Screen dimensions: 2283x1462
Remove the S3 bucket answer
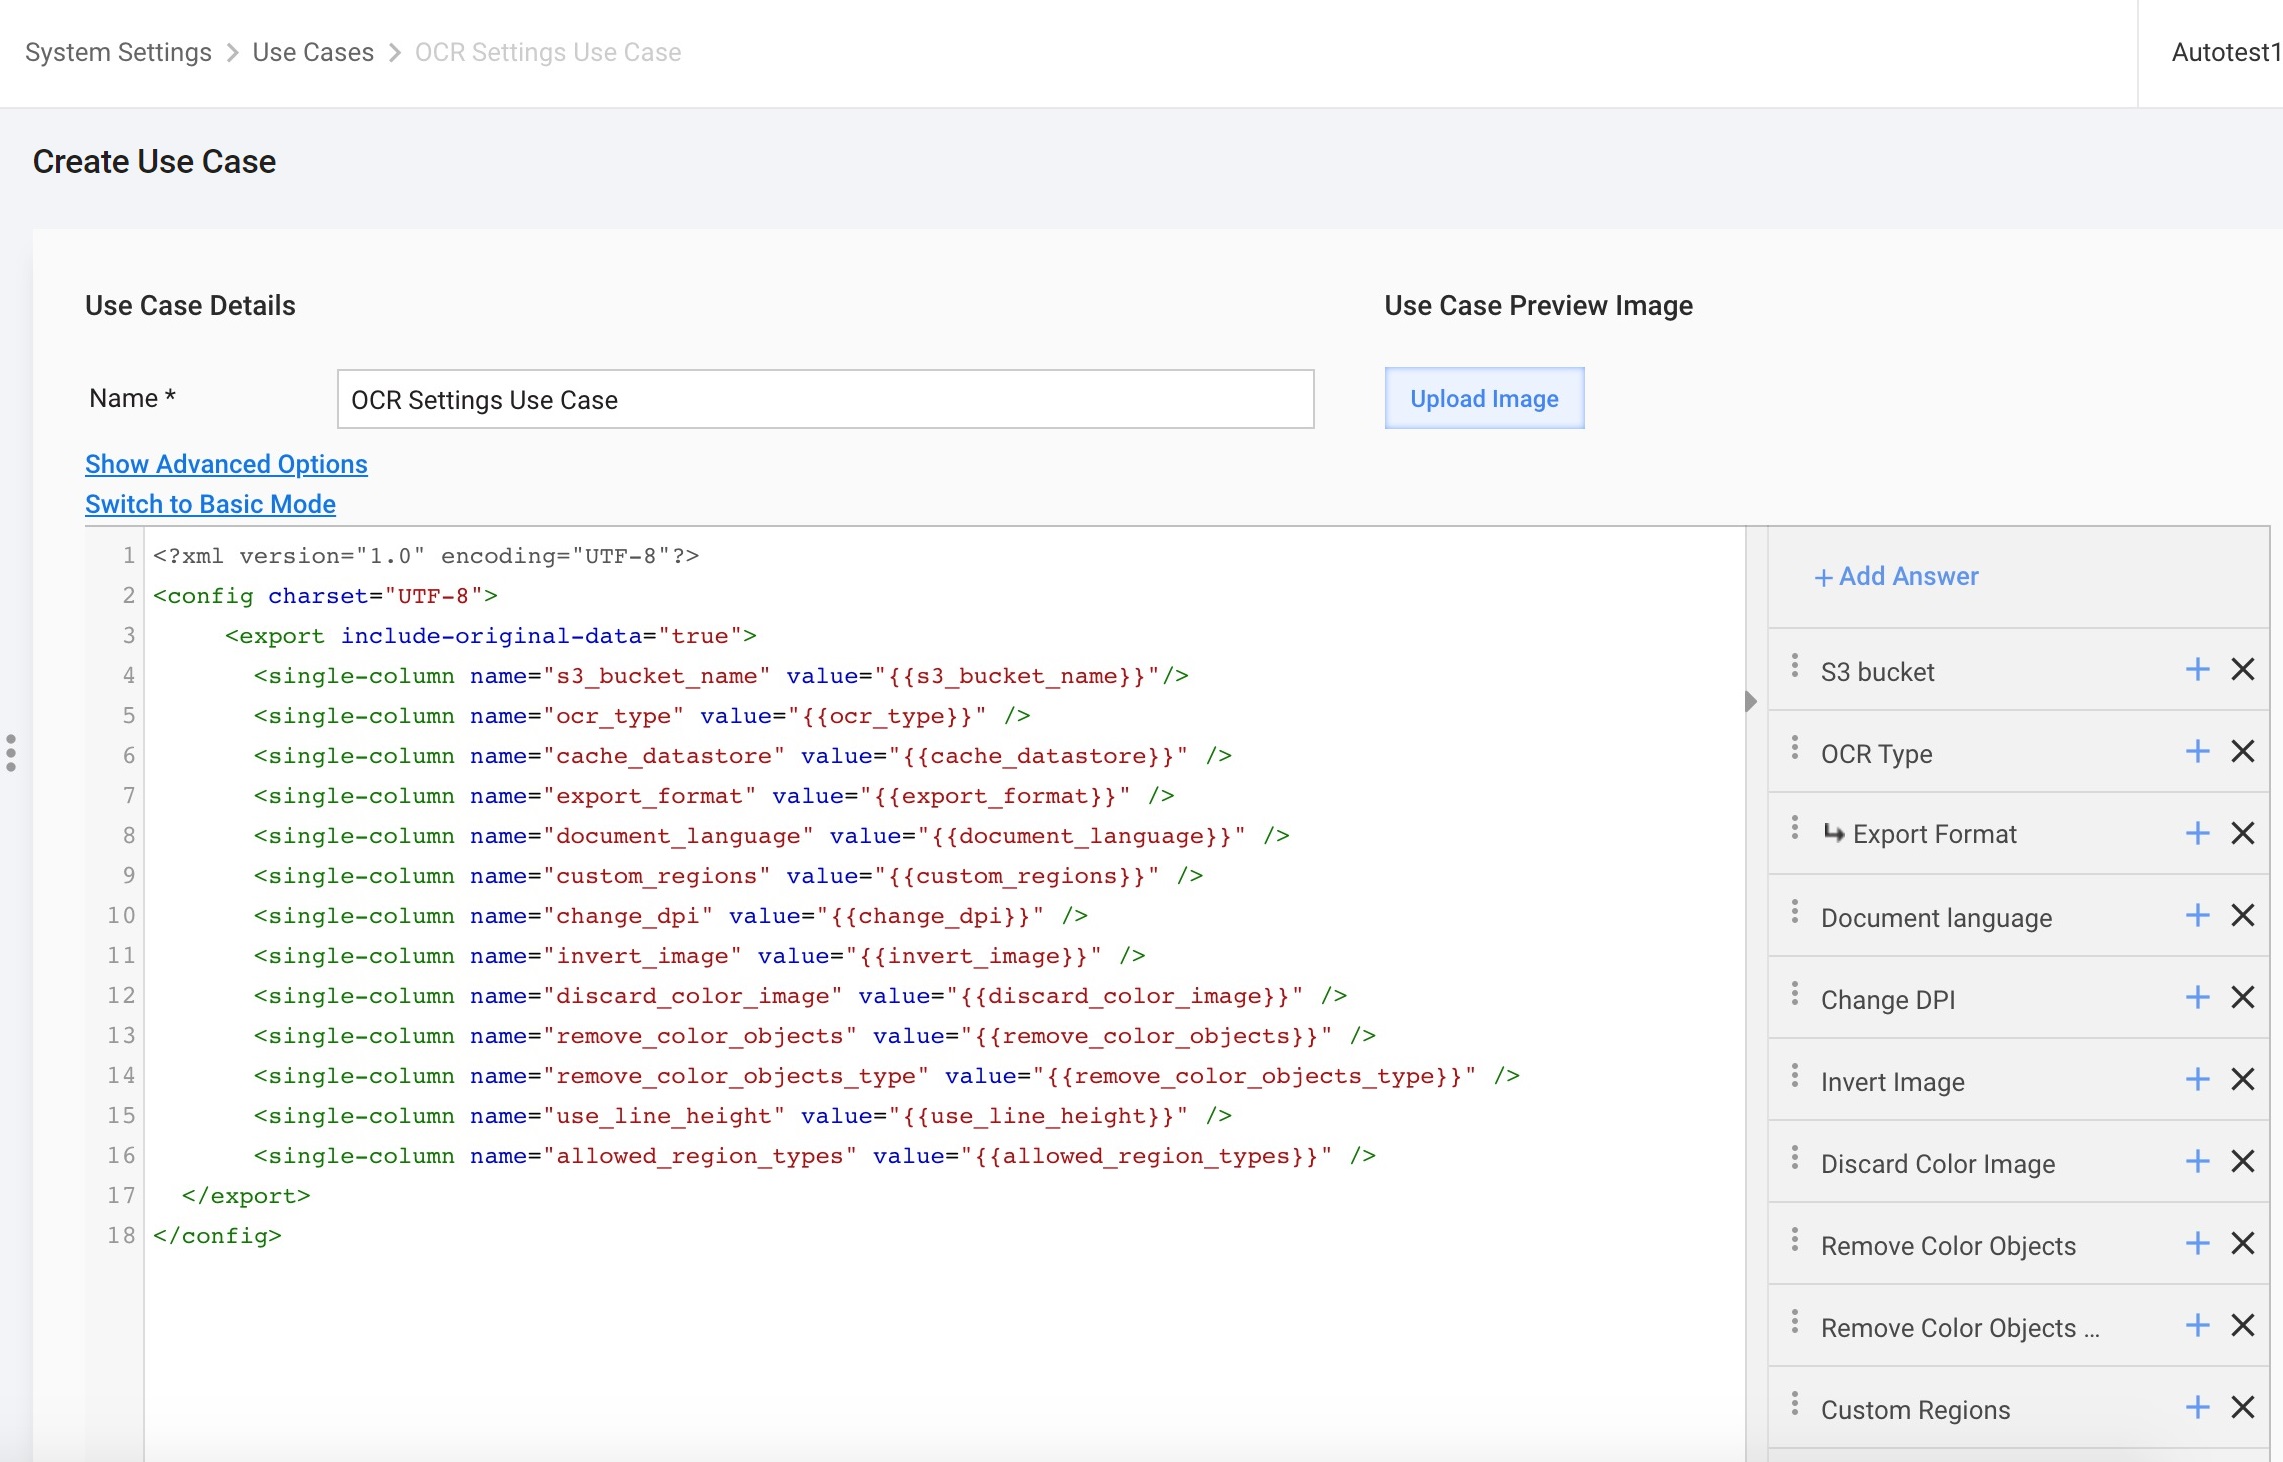2243,669
